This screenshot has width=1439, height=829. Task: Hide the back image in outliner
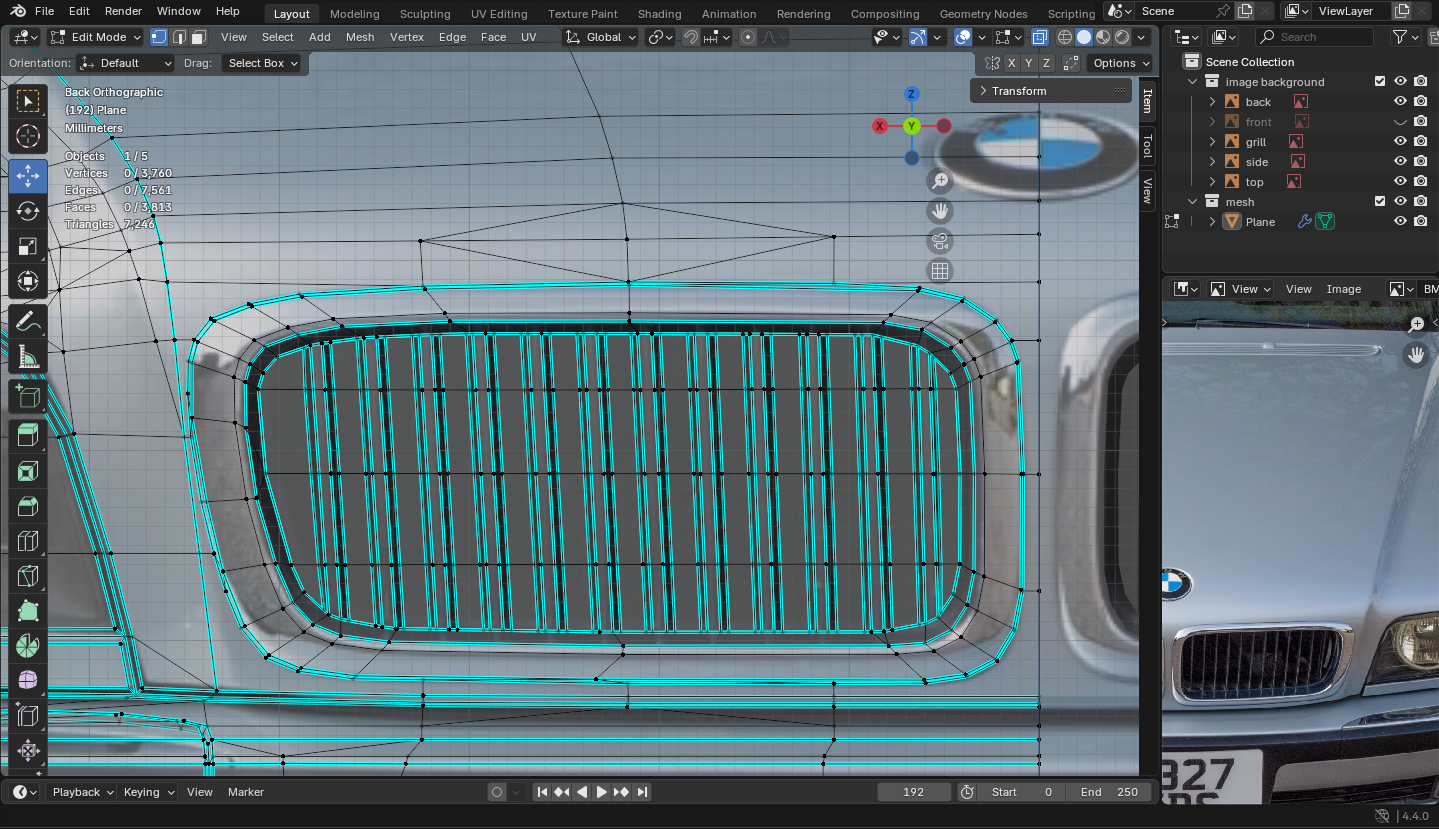pos(1400,102)
